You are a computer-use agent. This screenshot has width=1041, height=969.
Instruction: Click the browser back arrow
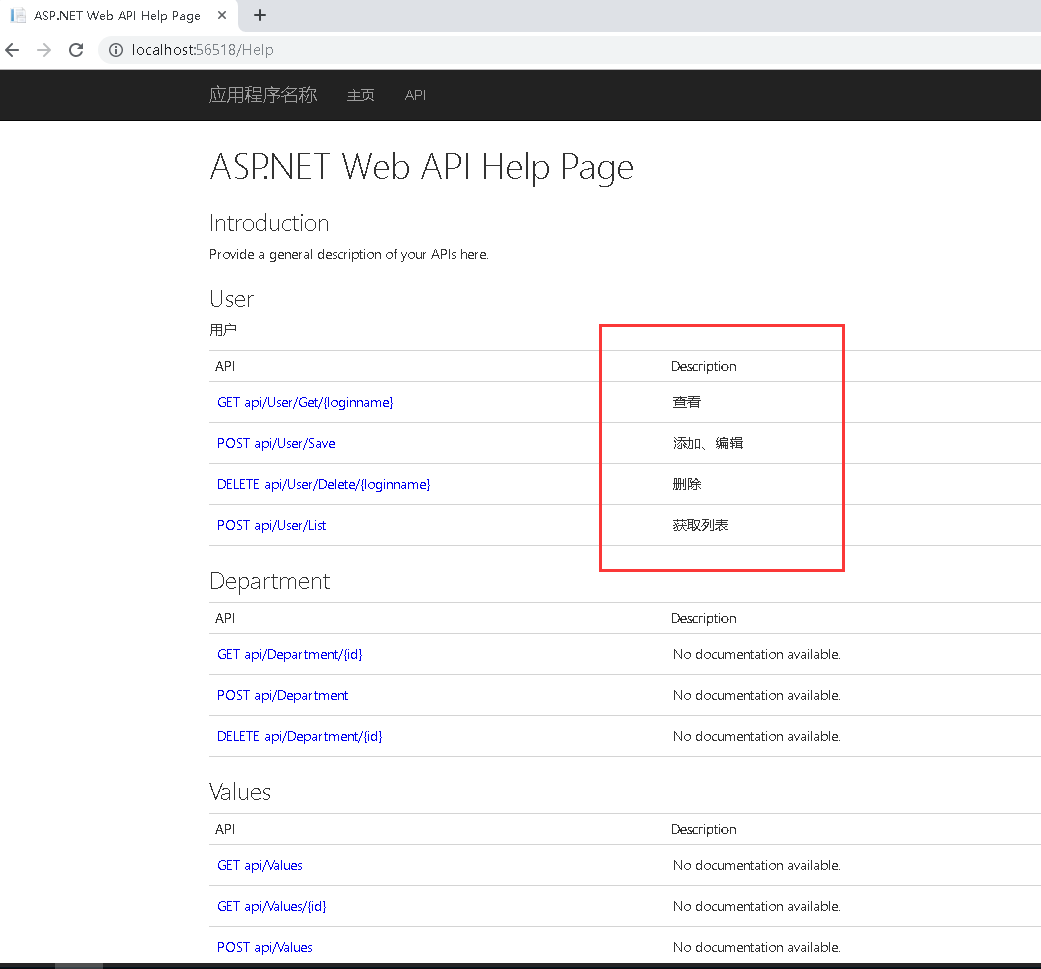point(12,50)
